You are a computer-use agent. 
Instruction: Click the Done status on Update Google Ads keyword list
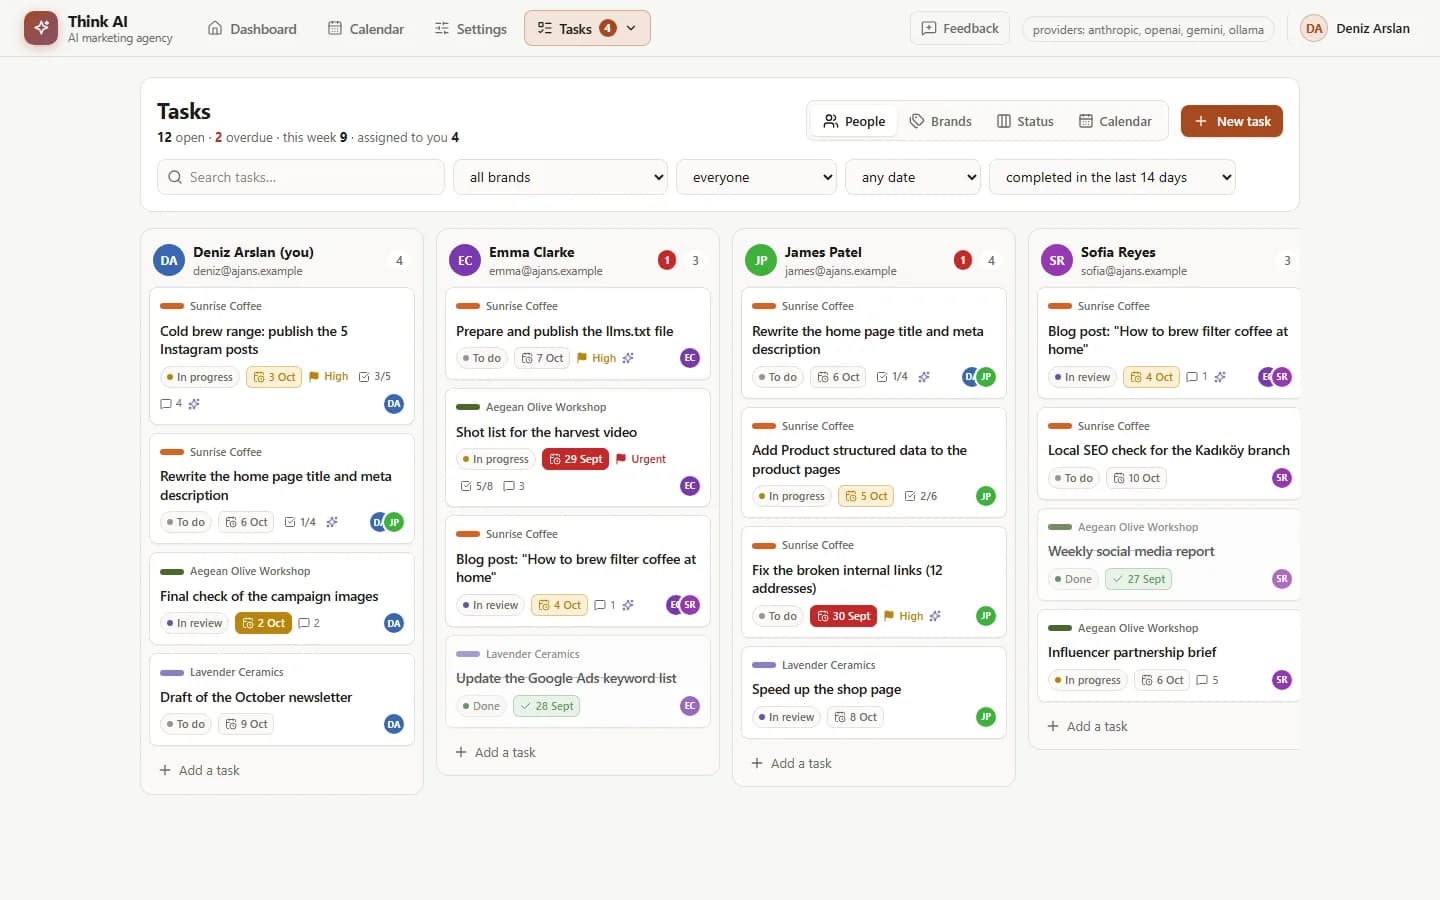tap(480, 706)
